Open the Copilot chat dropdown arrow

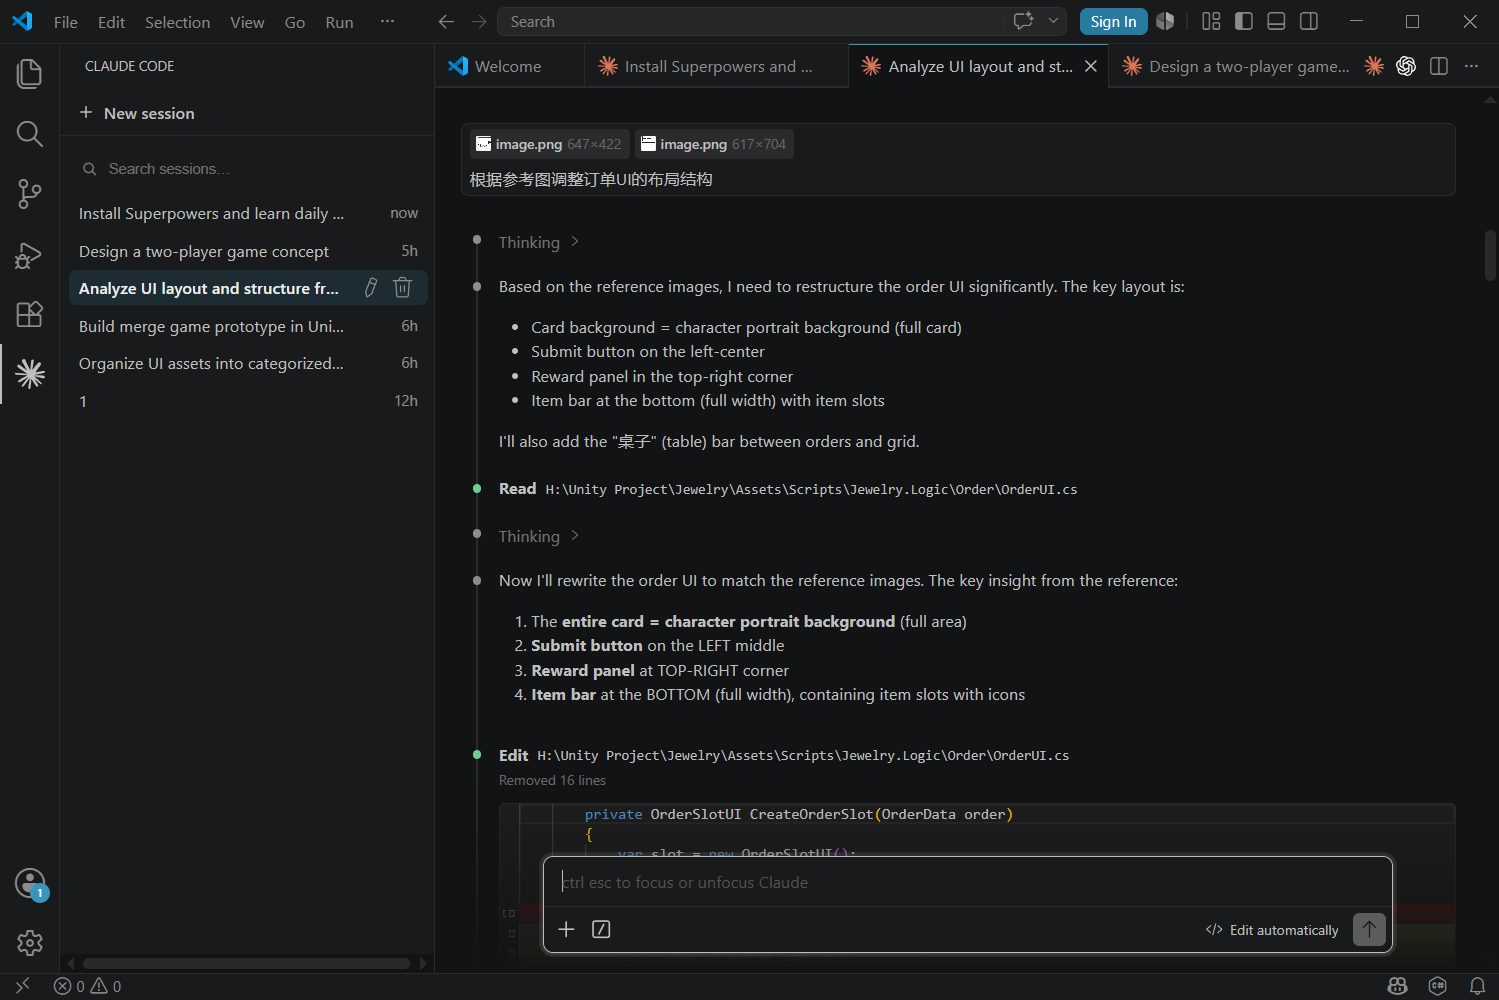[x=1053, y=21]
